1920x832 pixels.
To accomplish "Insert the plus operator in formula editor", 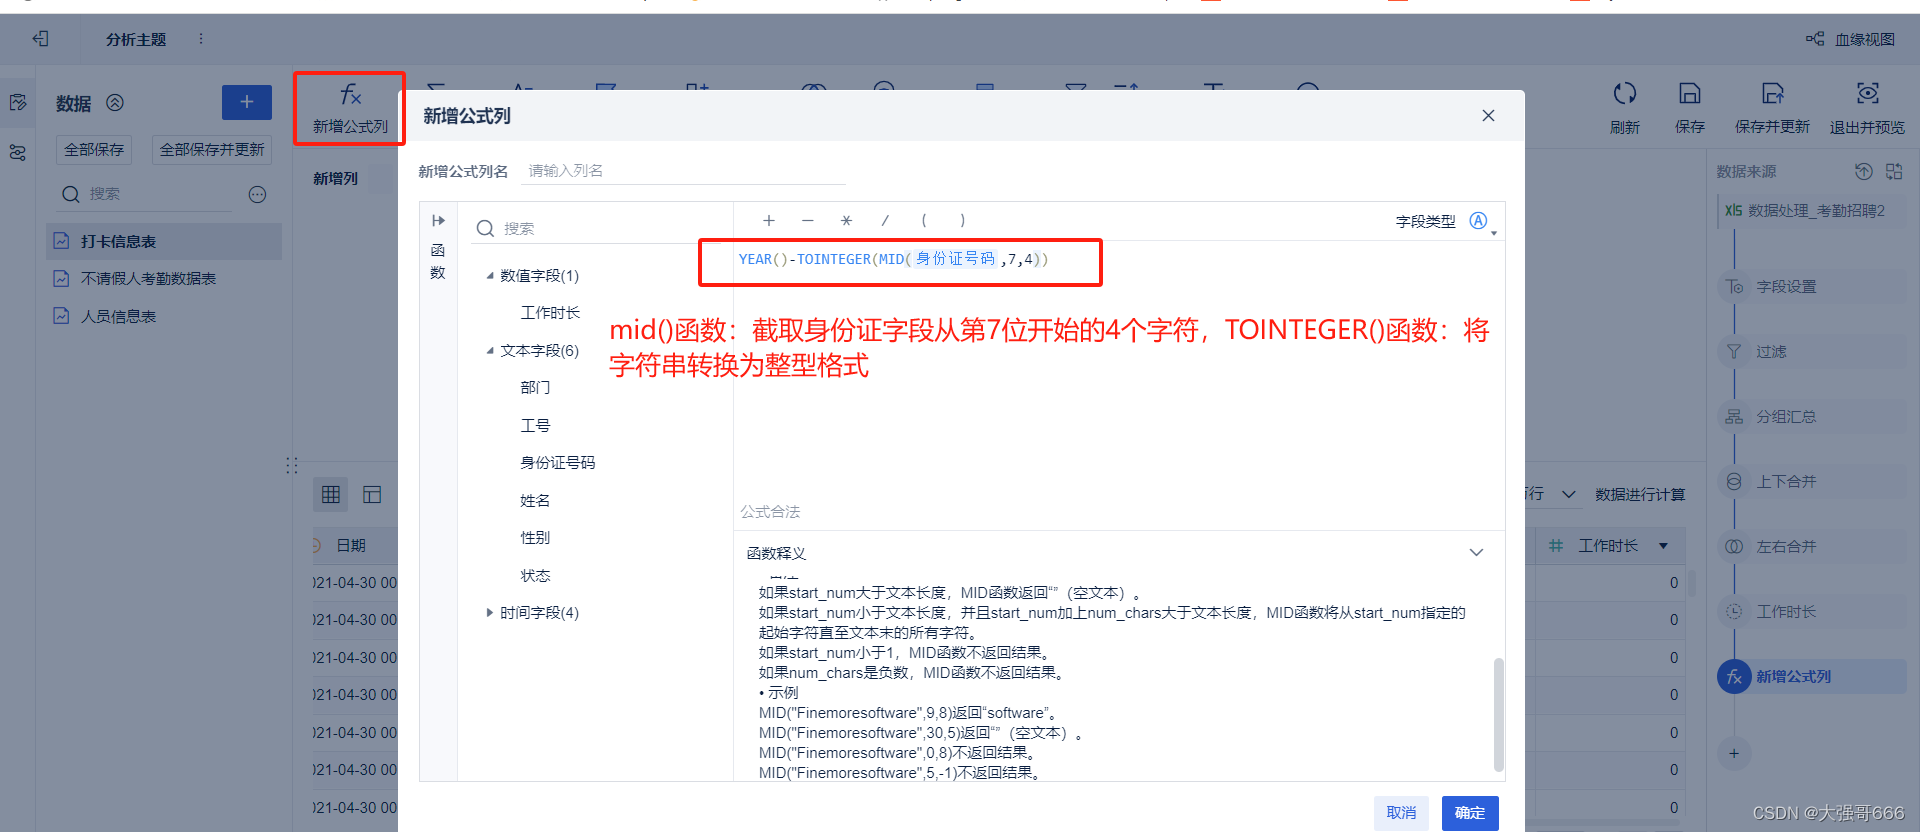I will pyautogui.click(x=768, y=220).
